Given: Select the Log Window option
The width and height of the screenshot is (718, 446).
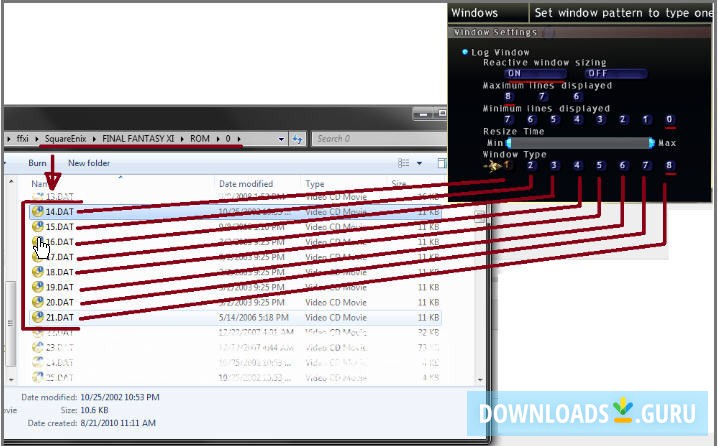Looking at the screenshot, I should (496, 52).
